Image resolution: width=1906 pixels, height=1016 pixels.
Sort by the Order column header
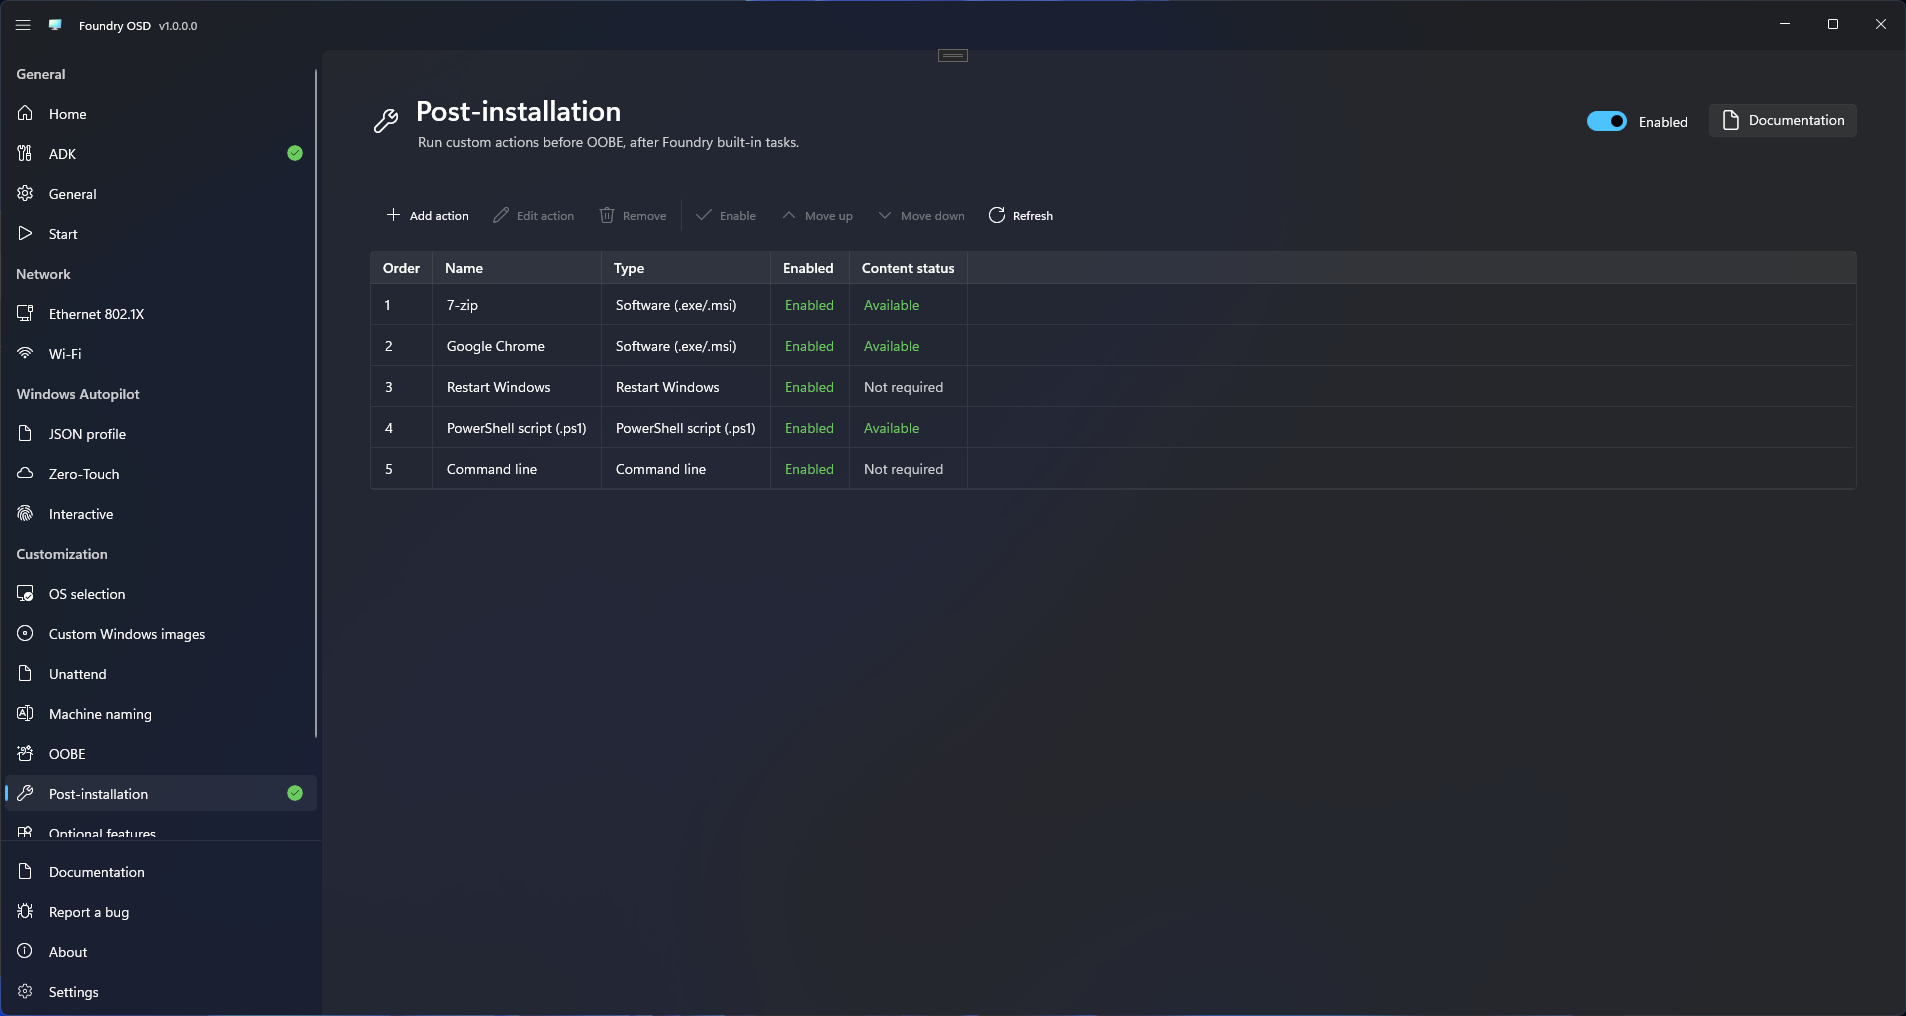click(402, 268)
